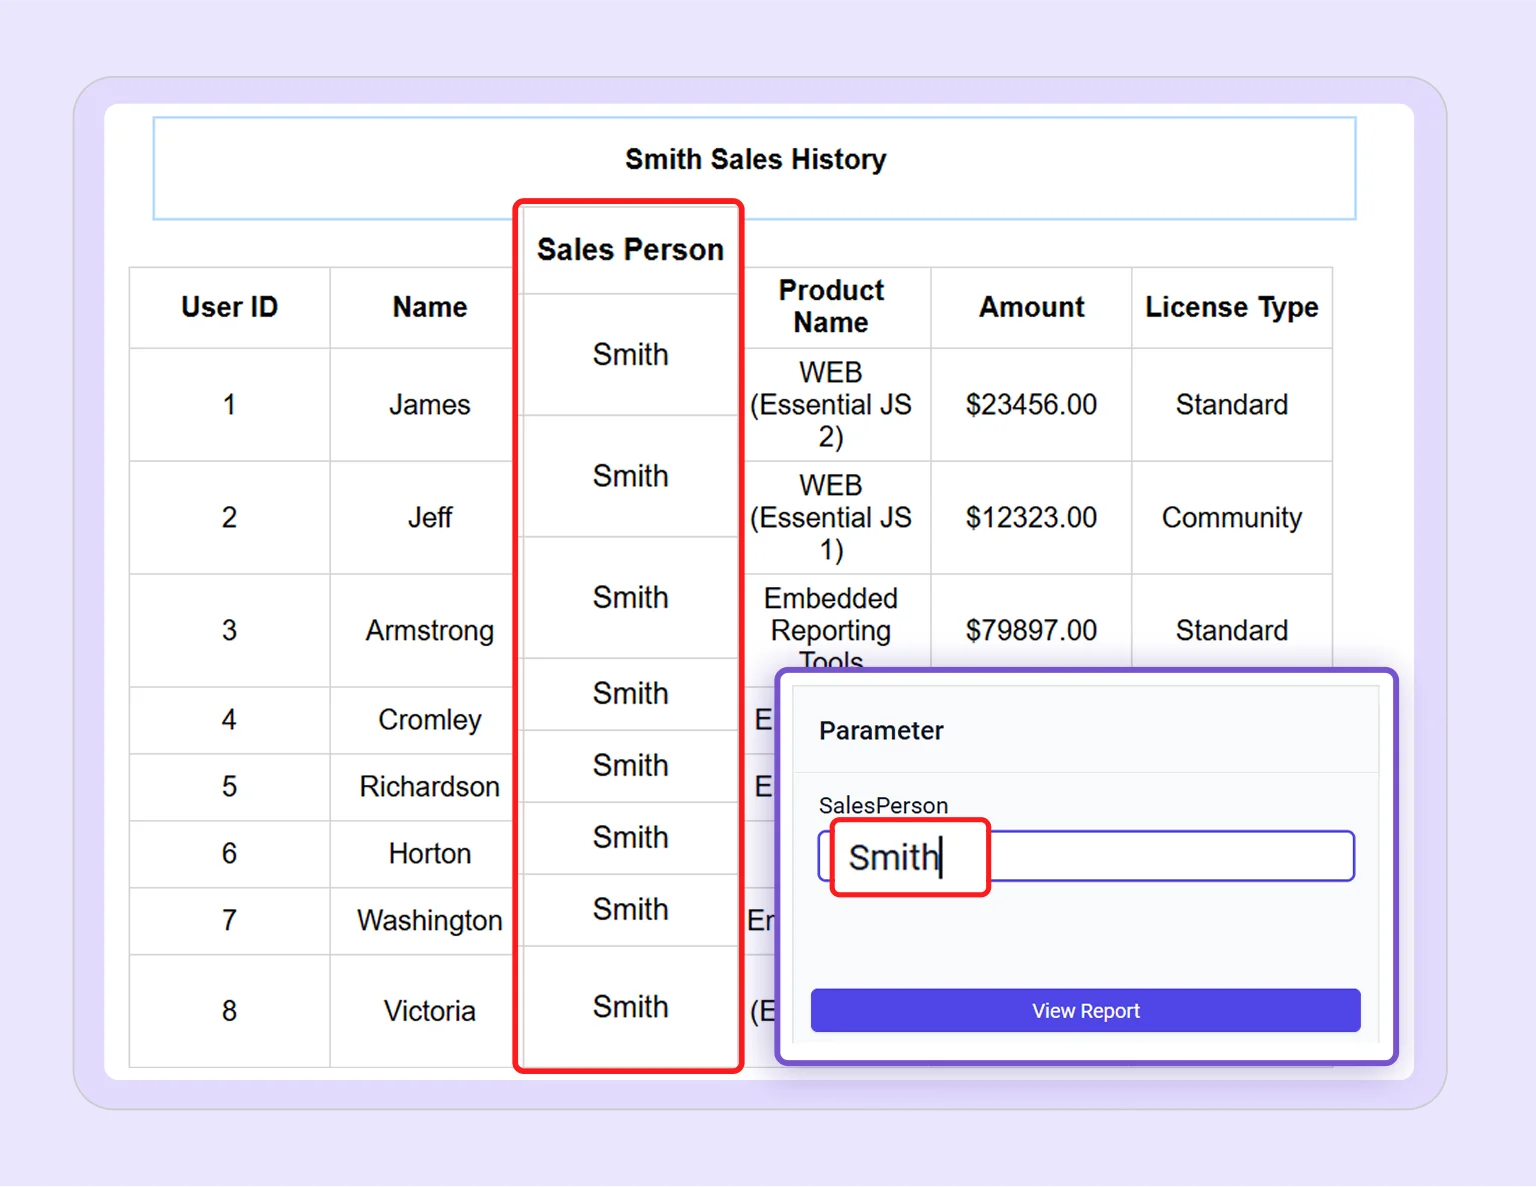Click the Amount column header
Viewport: 1536px width, 1187px height.
(1030, 307)
